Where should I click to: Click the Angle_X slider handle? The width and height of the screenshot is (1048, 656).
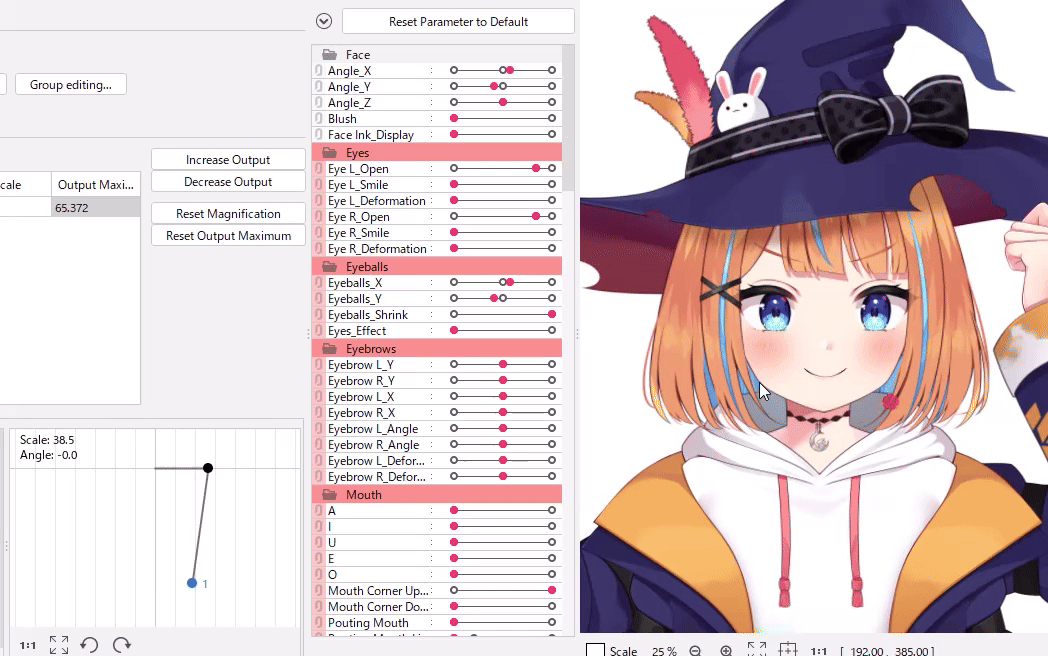[511, 70]
